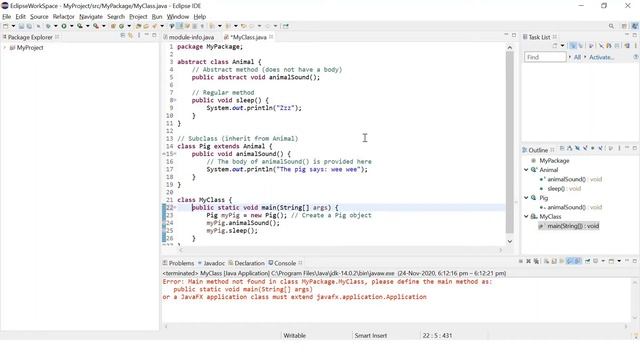Collapse the MyClass node in Outline
640x360 pixels.
click(x=526, y=217)
